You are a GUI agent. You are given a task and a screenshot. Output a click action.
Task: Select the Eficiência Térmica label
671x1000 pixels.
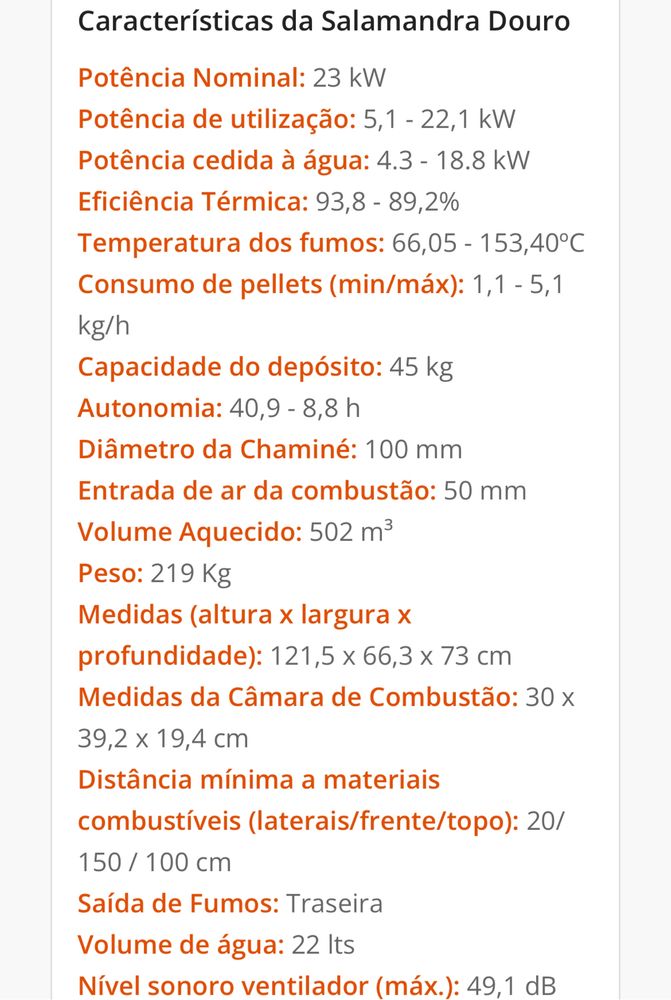point(193,202)
